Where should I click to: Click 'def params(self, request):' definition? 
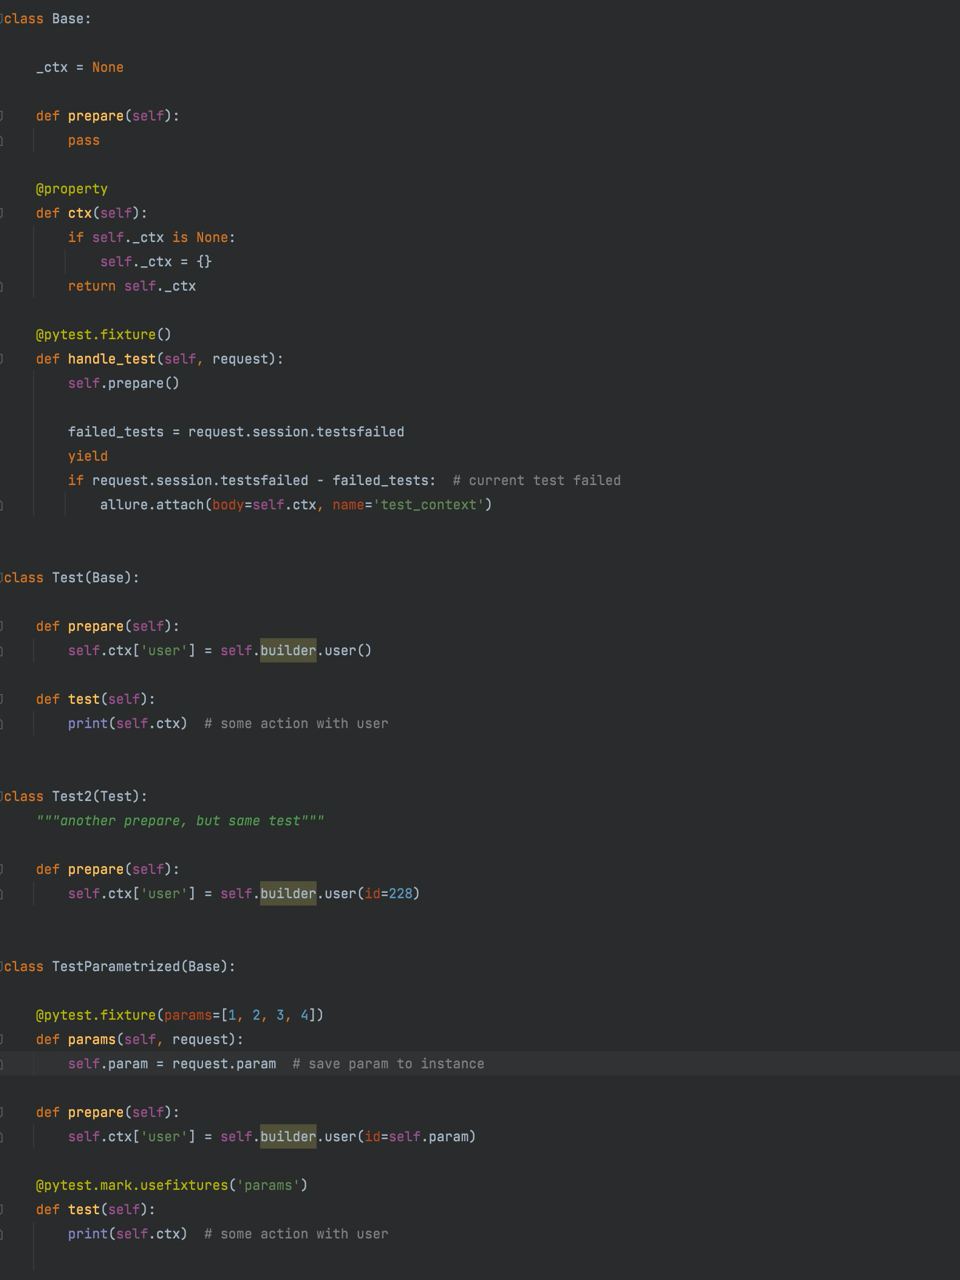140,1040
